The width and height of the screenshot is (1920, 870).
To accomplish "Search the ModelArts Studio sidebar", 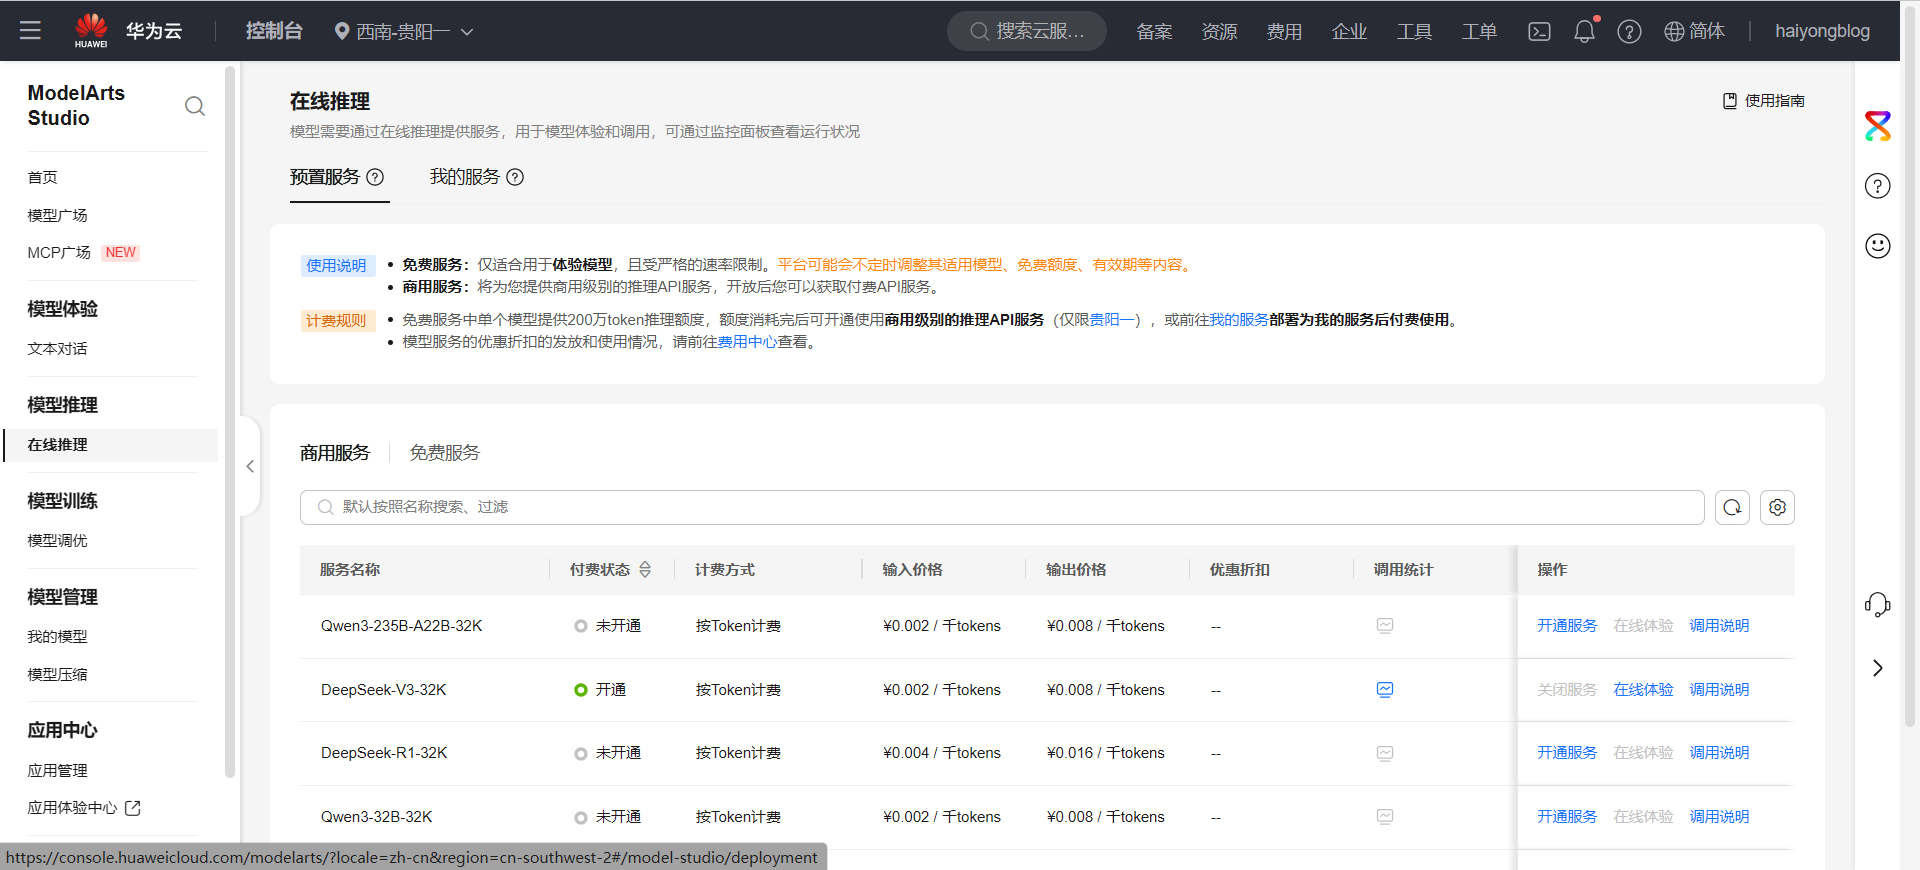I will tap(195, 106).
